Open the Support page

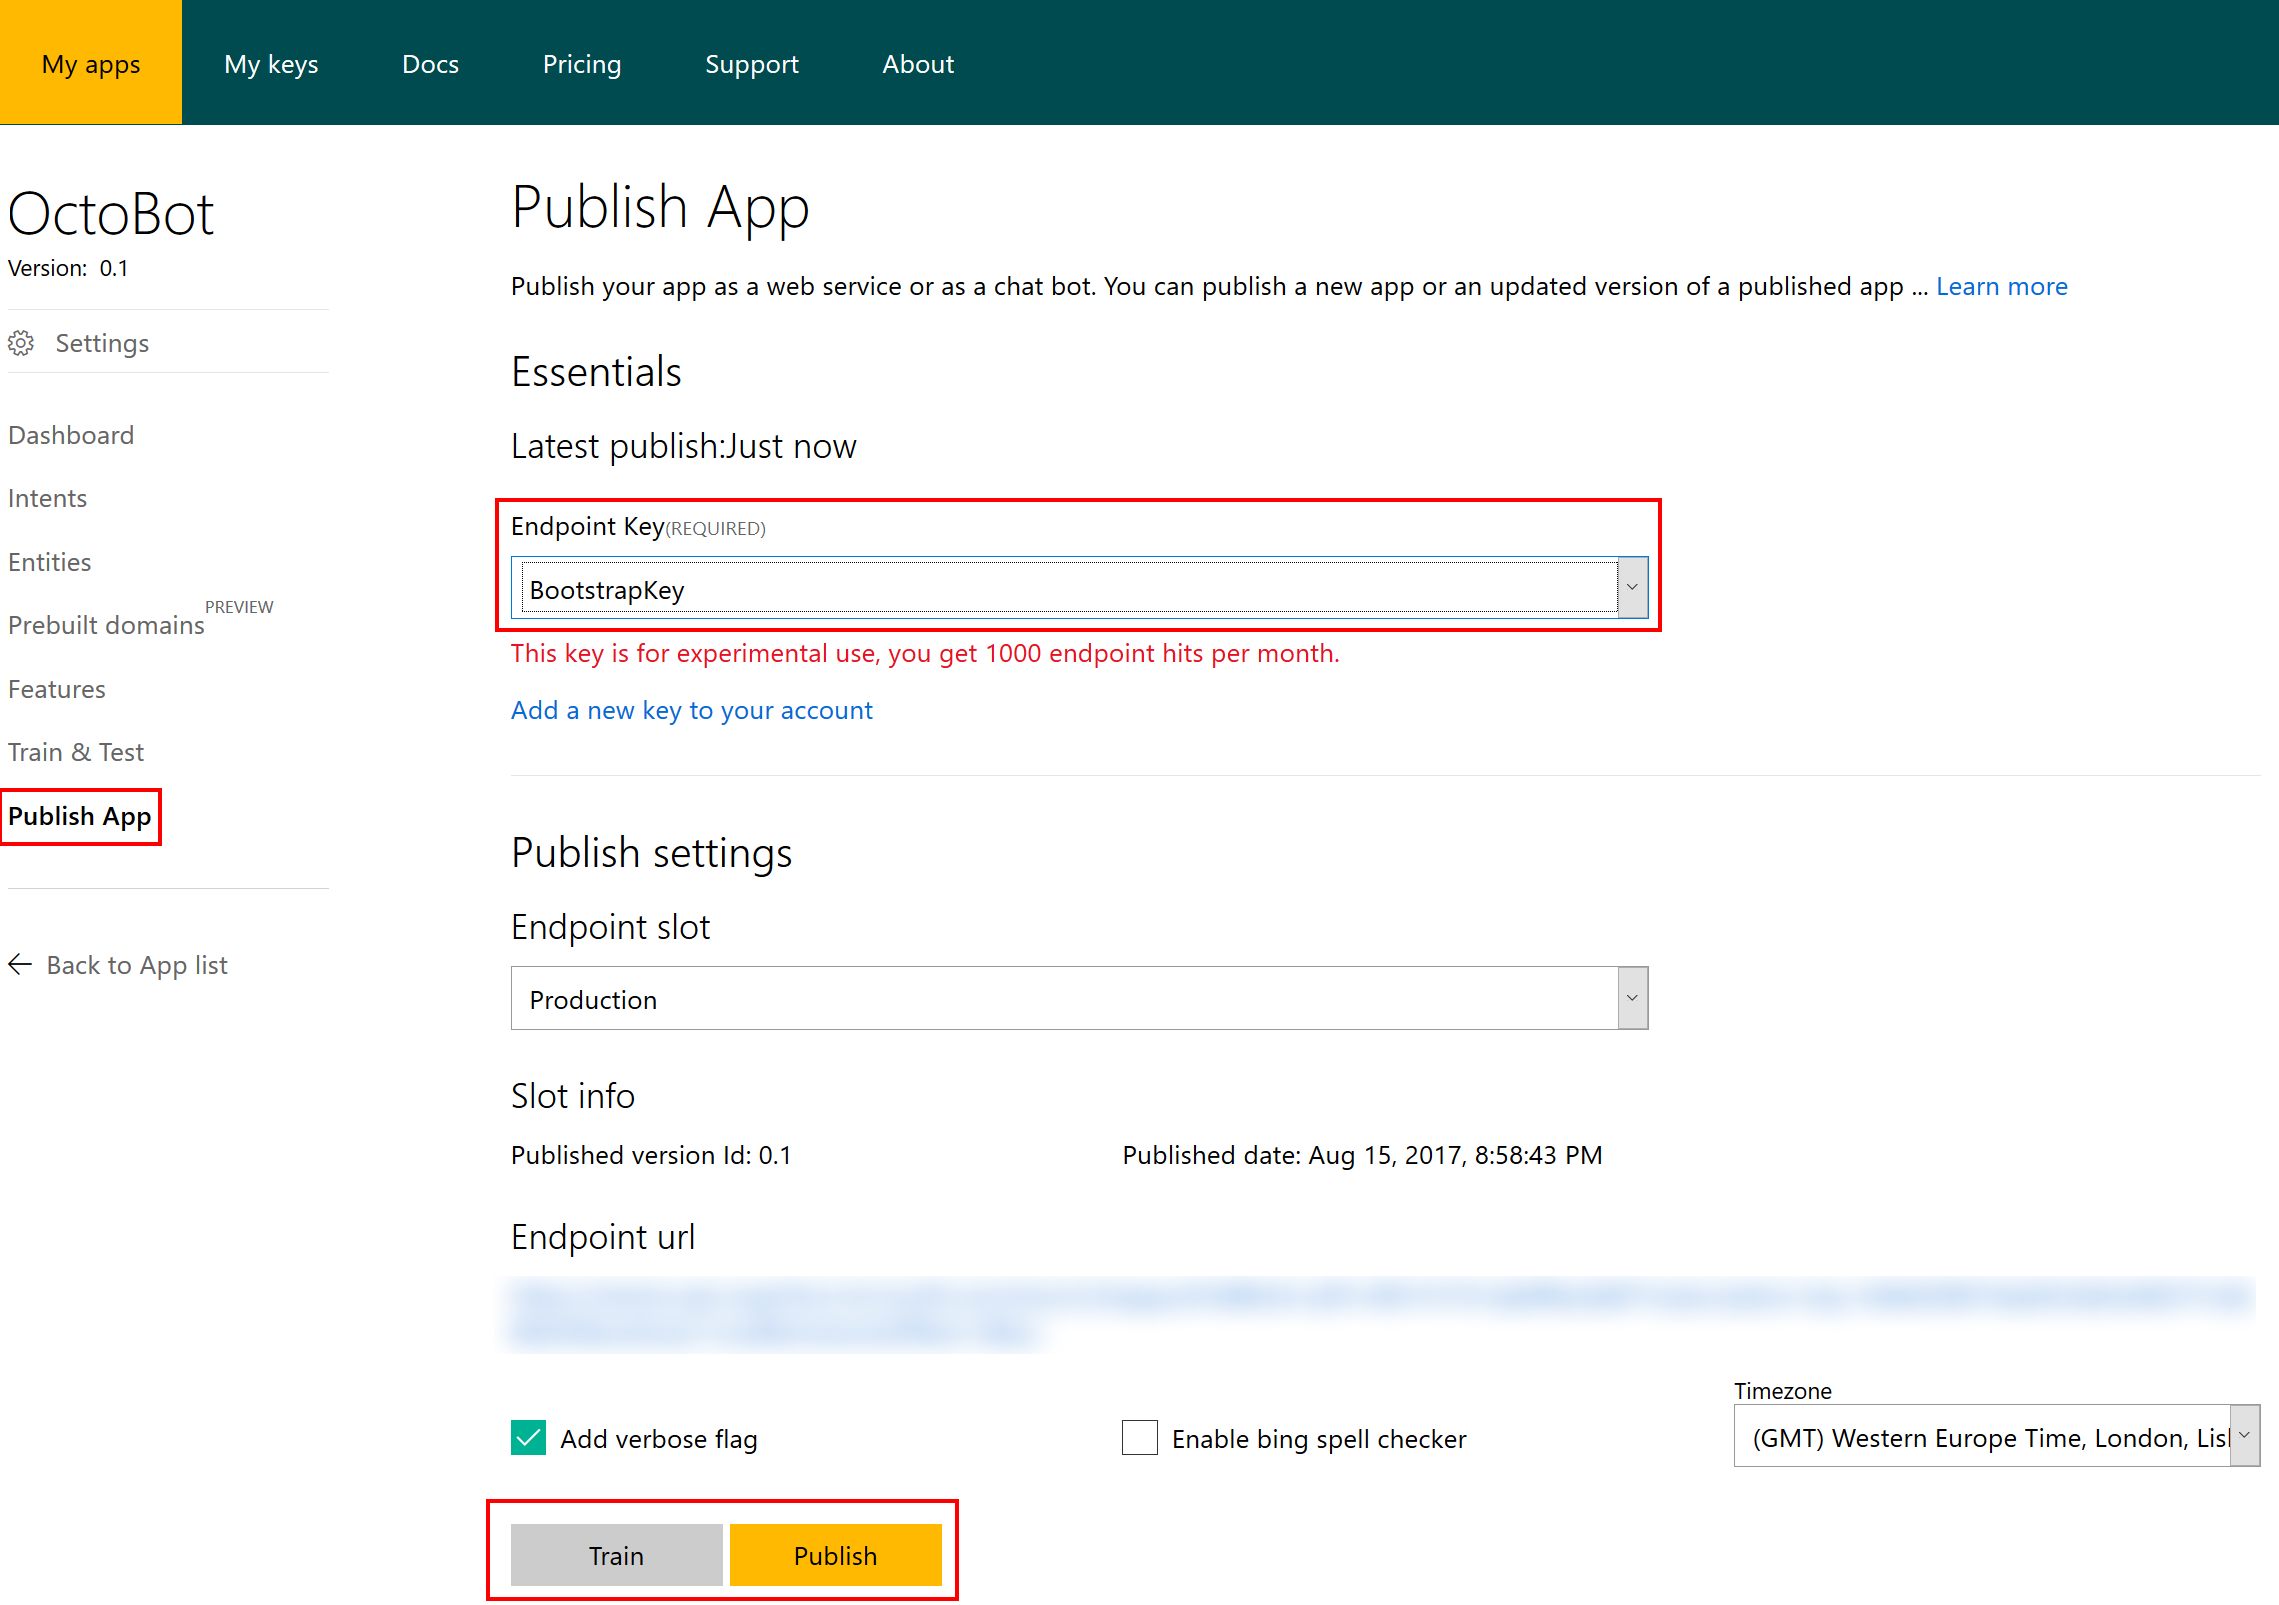(x=751, y=64)
